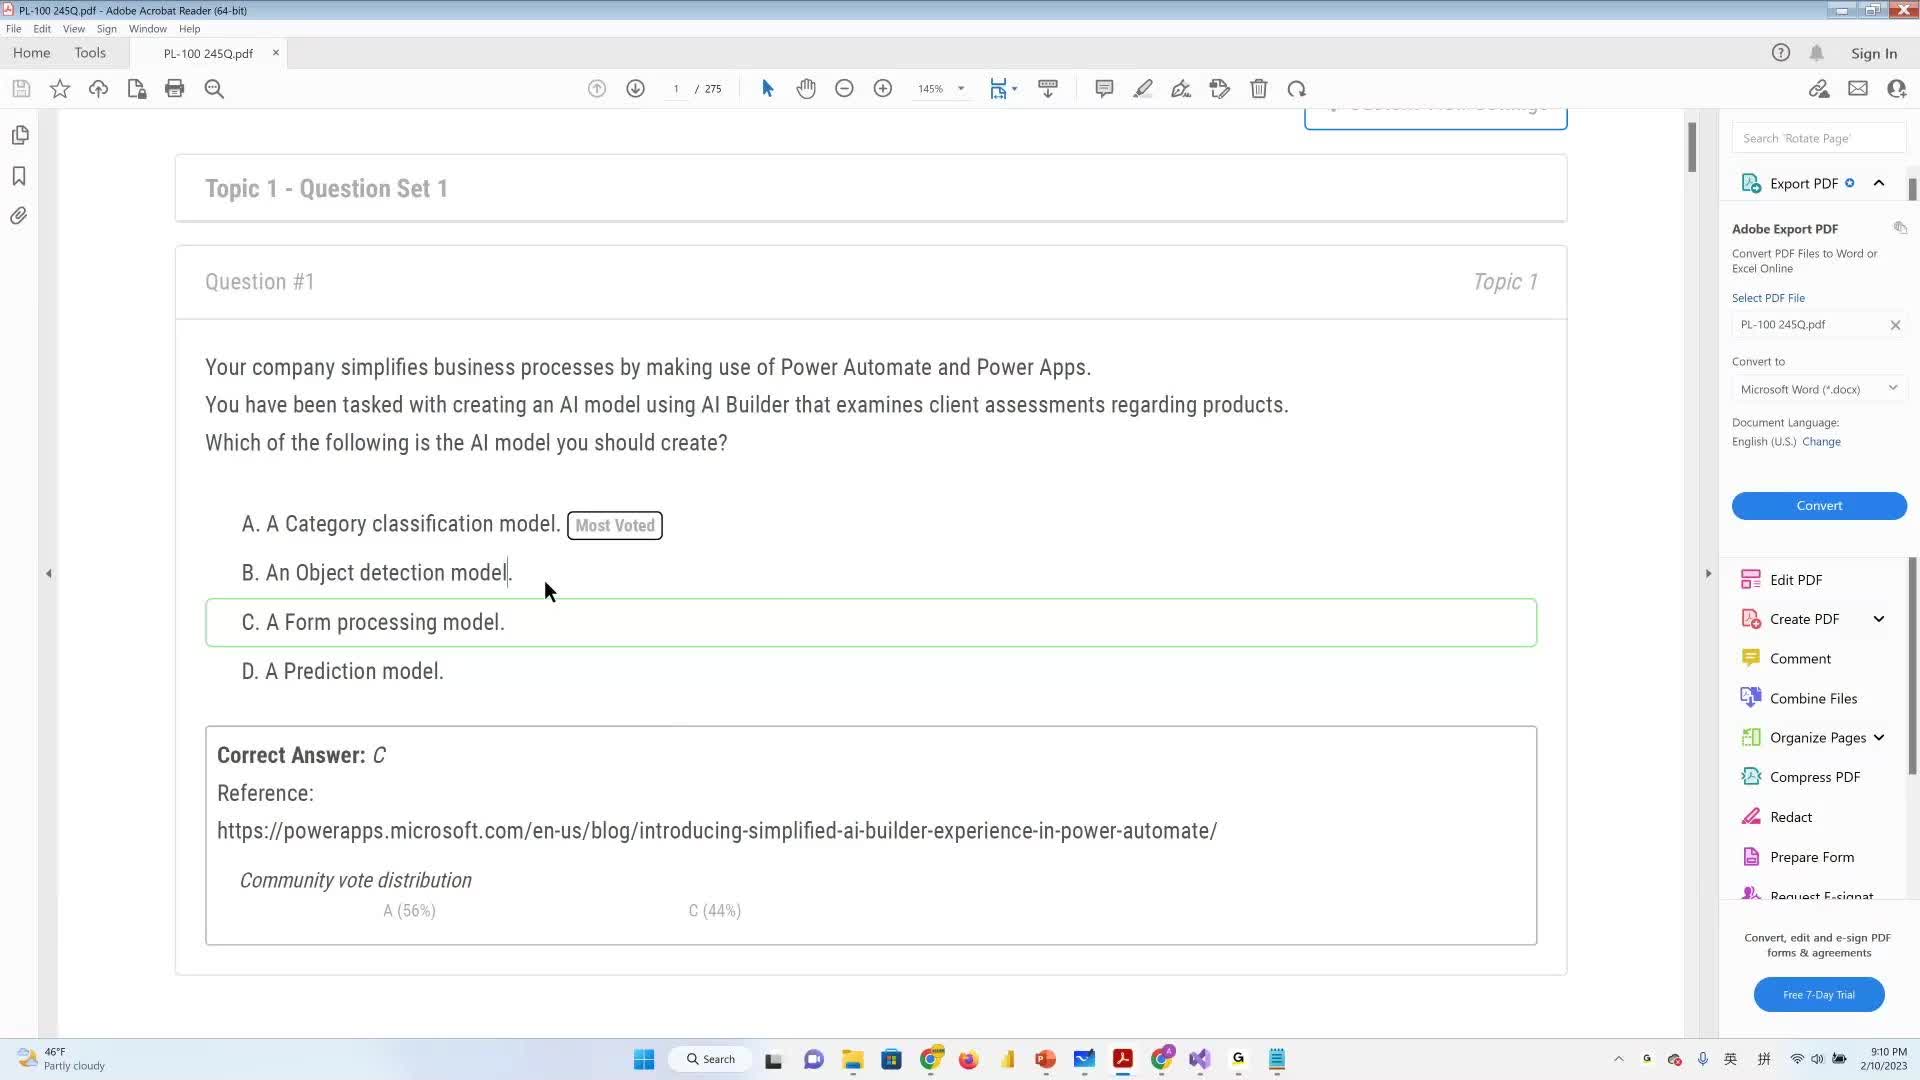Close the PL-100 245Q.pdf tab
1920x1080 pixels.
(276, 53)
